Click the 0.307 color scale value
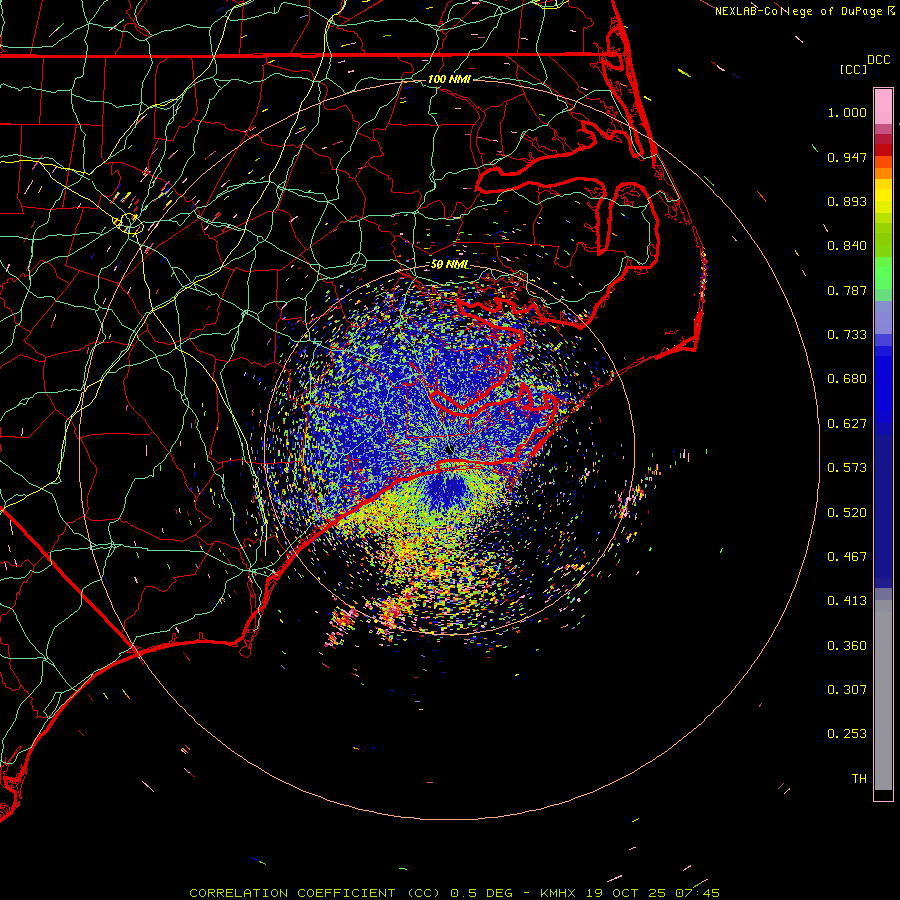The height and width of the screenshot is (900, 900). click(847, 690)
